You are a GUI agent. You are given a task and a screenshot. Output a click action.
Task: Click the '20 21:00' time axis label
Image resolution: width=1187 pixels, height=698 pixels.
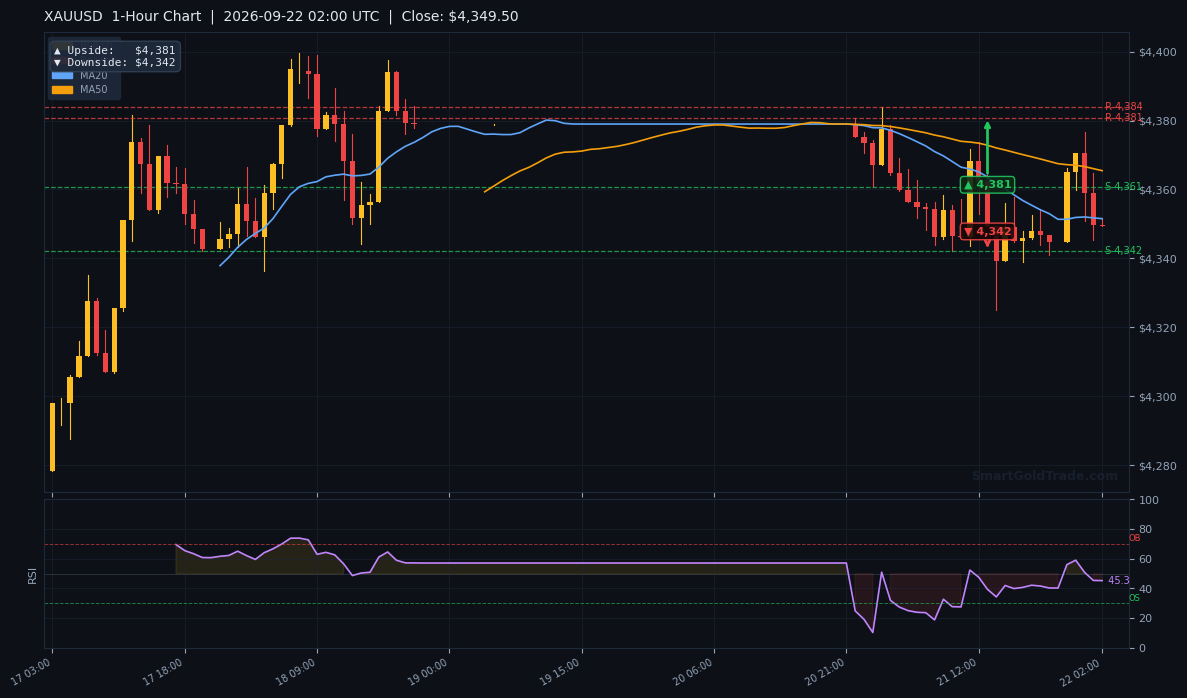tap(825, 672)
